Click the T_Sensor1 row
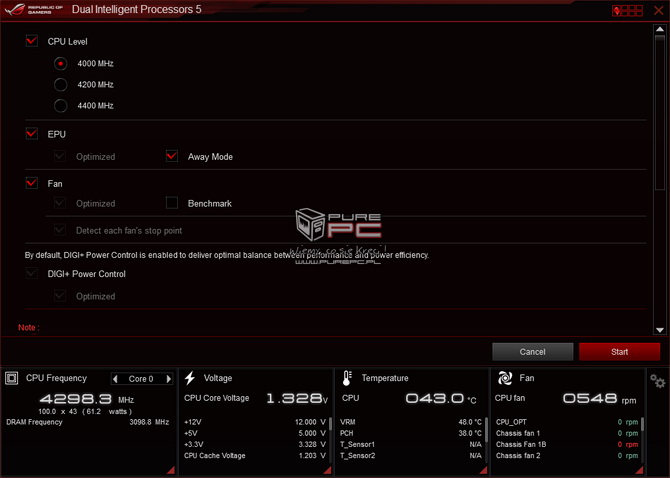The image size is (670, 478). coord(411,444)
